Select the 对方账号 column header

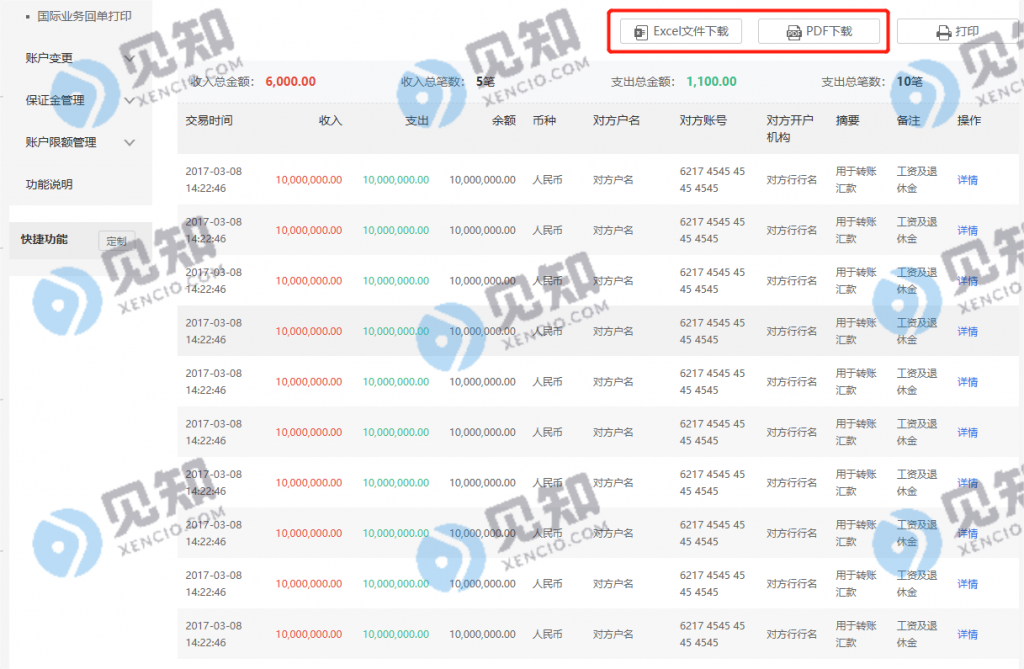pyautogui.click(x=703, y=120)
